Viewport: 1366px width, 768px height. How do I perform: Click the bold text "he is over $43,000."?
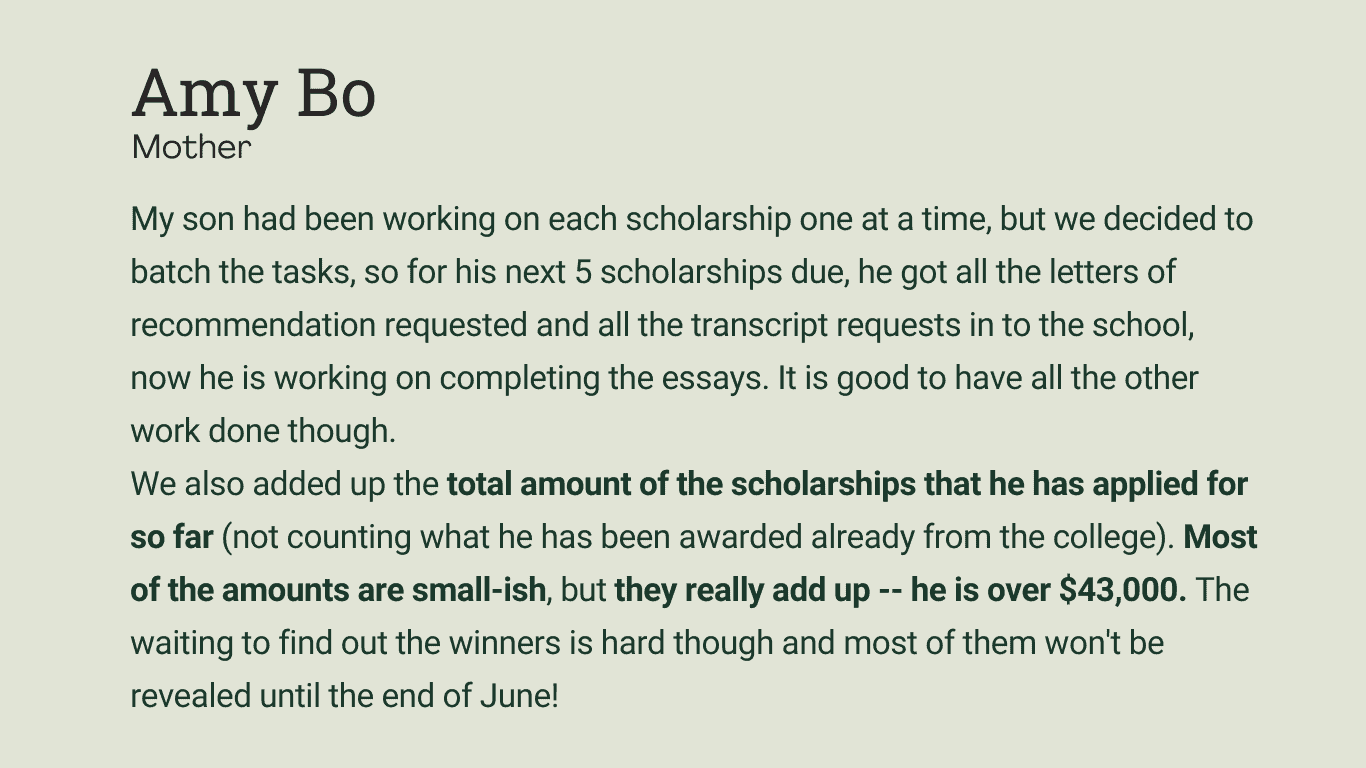click(1049, 590)
